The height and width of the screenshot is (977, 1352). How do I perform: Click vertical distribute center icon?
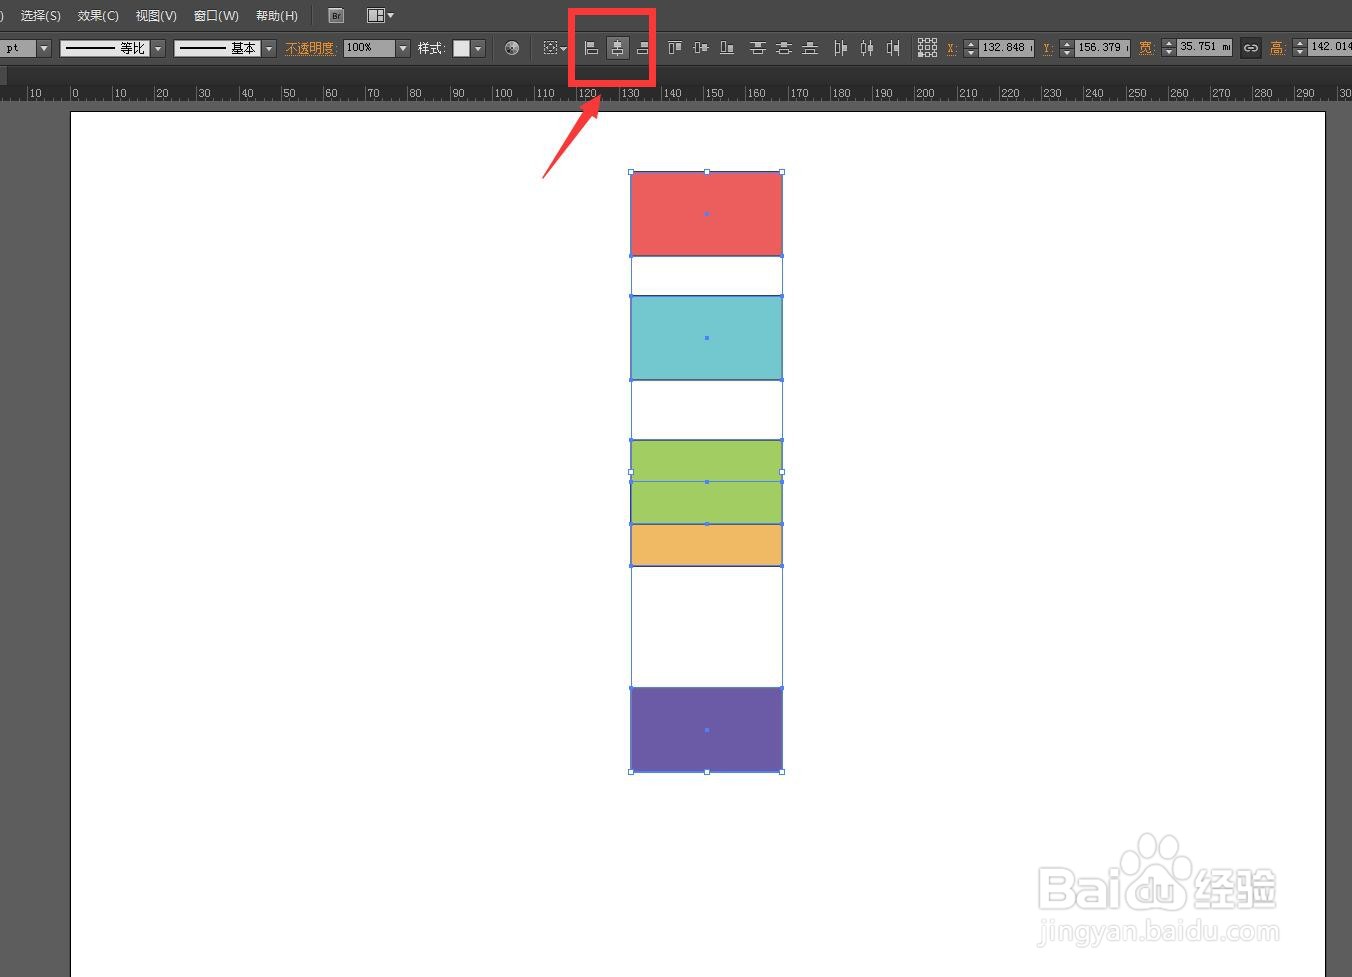click(784, 48)
